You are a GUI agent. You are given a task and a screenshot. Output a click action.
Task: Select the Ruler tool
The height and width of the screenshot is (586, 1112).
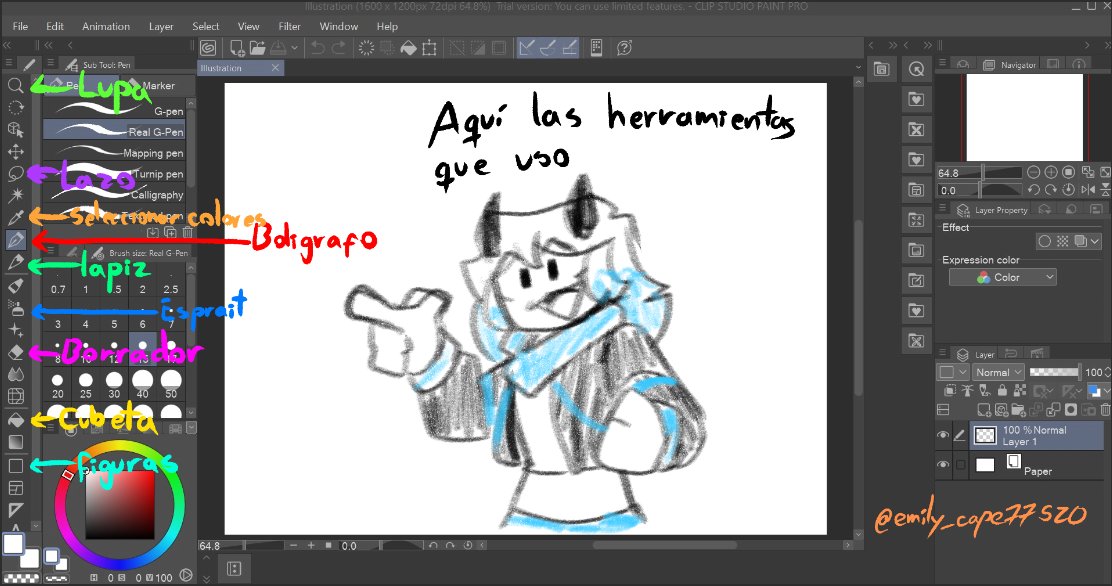tap(16, 509)
